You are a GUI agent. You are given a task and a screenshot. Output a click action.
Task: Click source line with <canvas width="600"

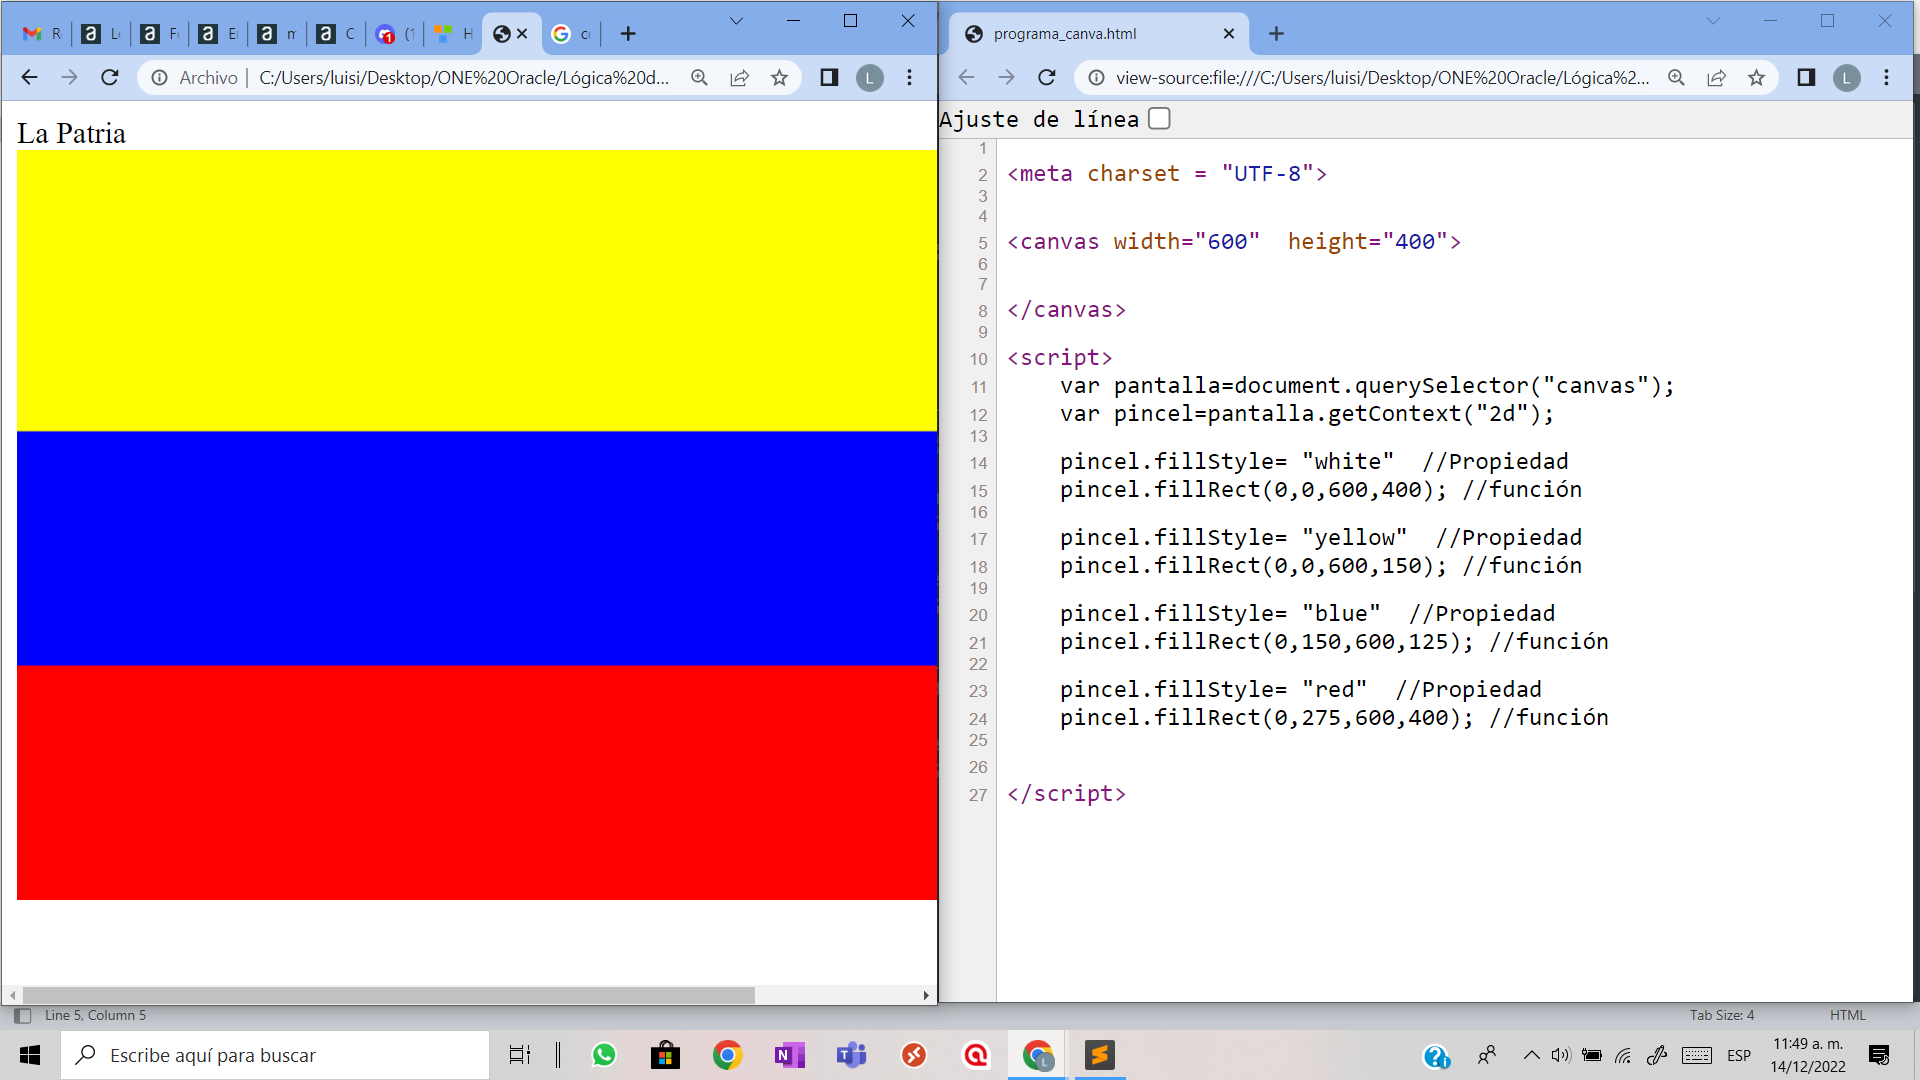(x=1234, y=242)
